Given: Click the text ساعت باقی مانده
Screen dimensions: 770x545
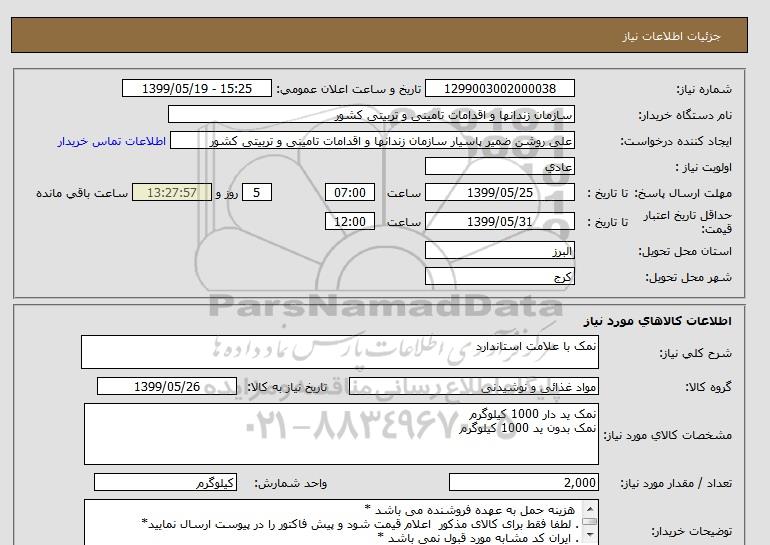Looking at the screenshot, I should tap(82, 193).
